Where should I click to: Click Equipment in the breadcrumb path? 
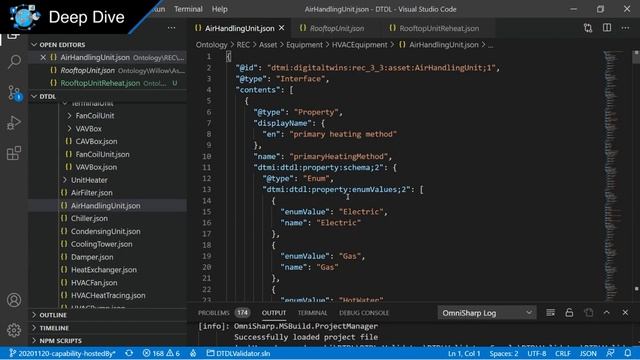point(304,45)
